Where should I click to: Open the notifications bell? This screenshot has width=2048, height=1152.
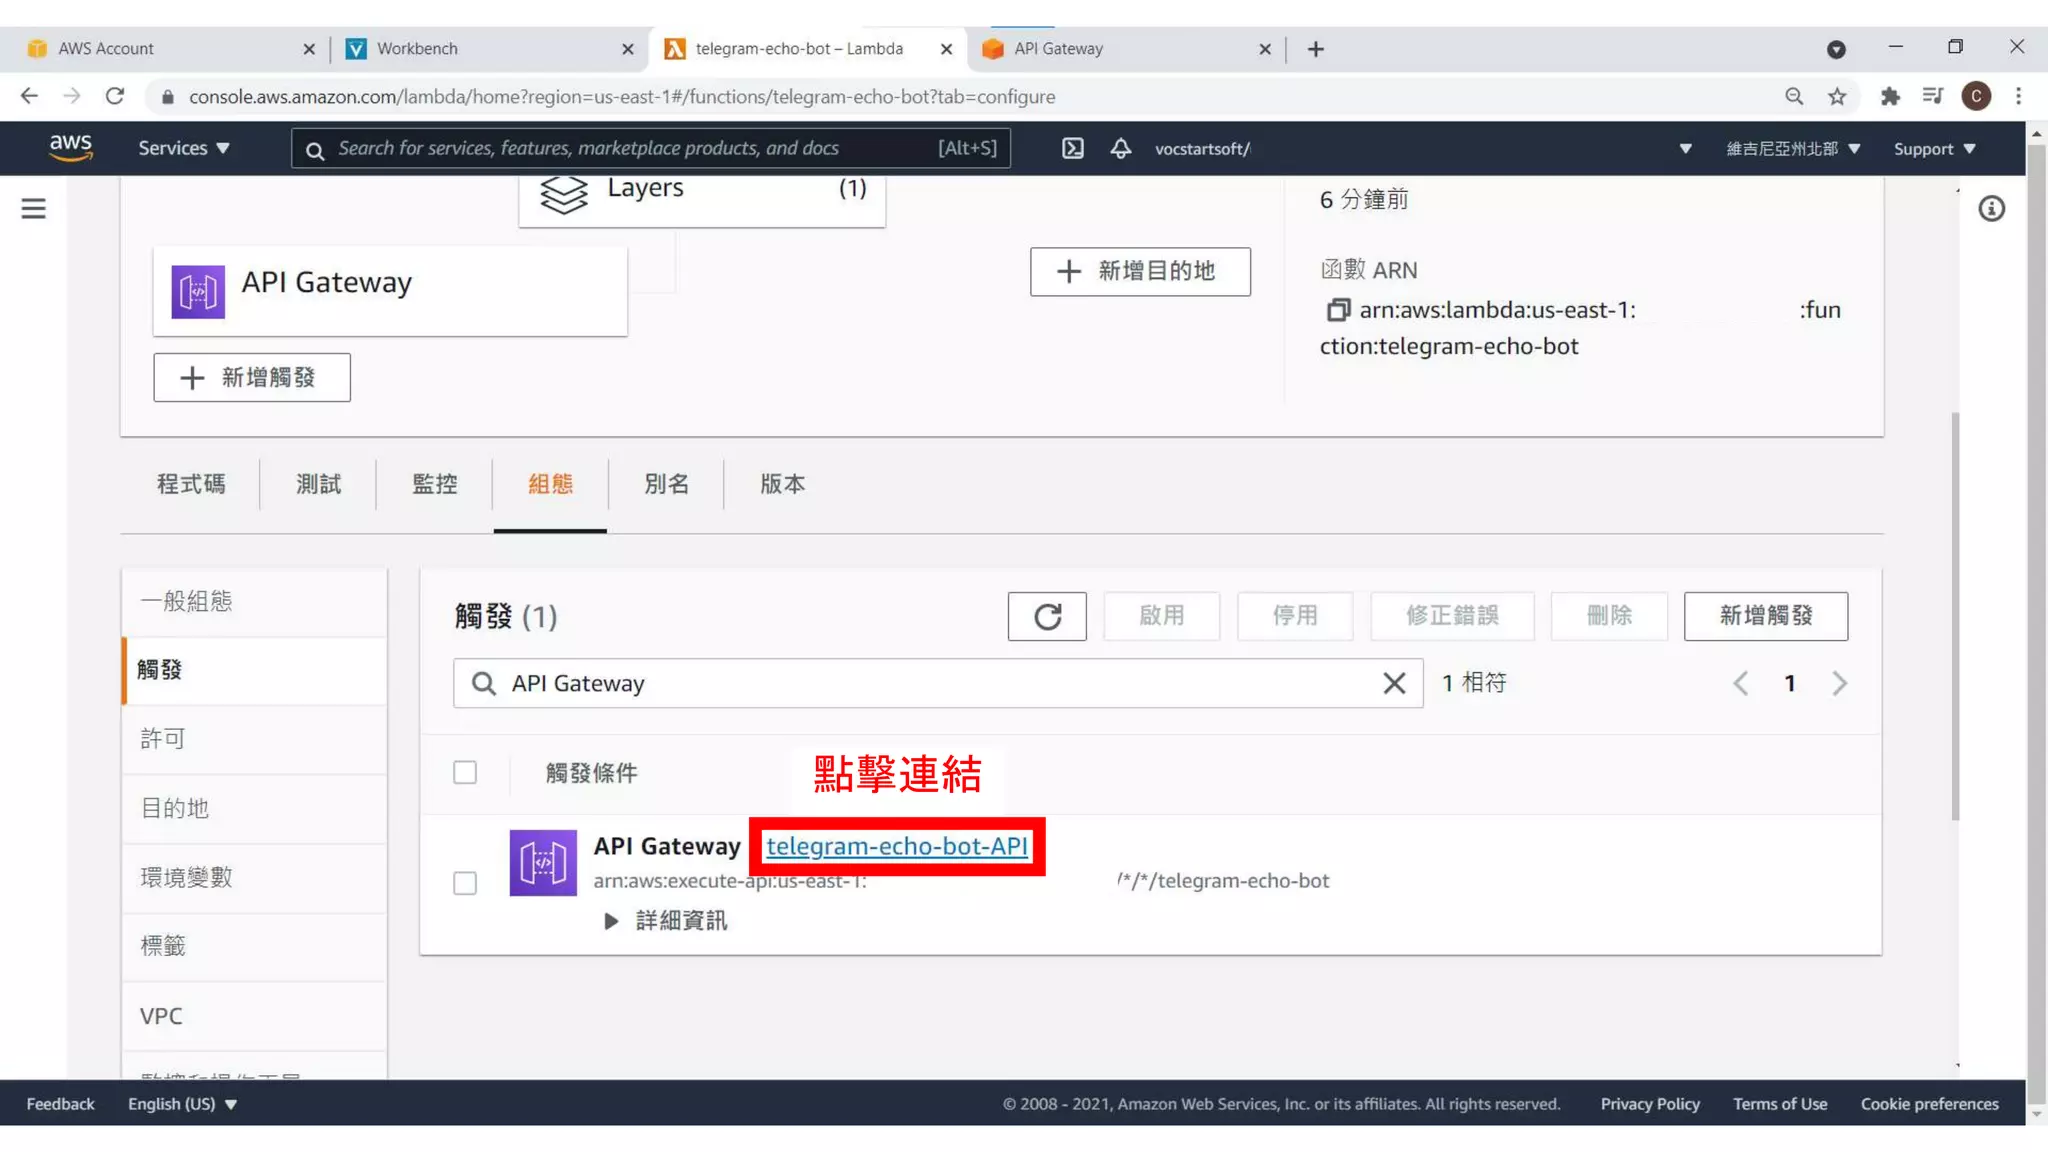1121,149
